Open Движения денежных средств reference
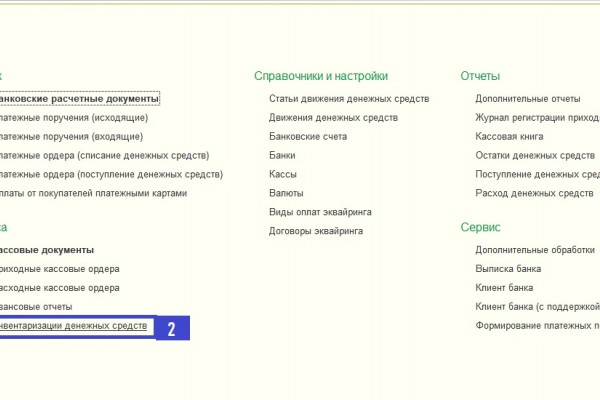The height and width of the screenshot is (400, 600). [x=333, y=118]
